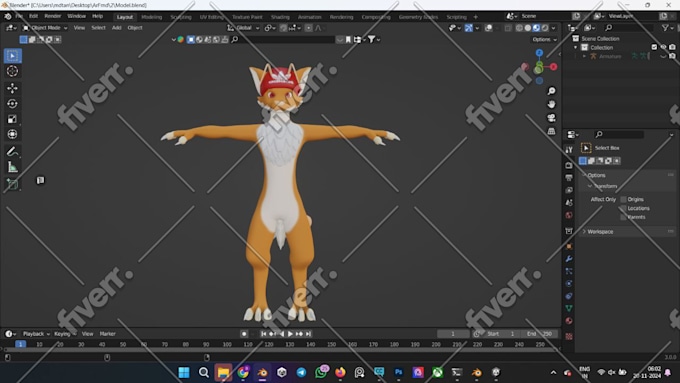Screen dimensions: 680x383
Task: Select the Transform tool
Action: [x=13, y=134]
